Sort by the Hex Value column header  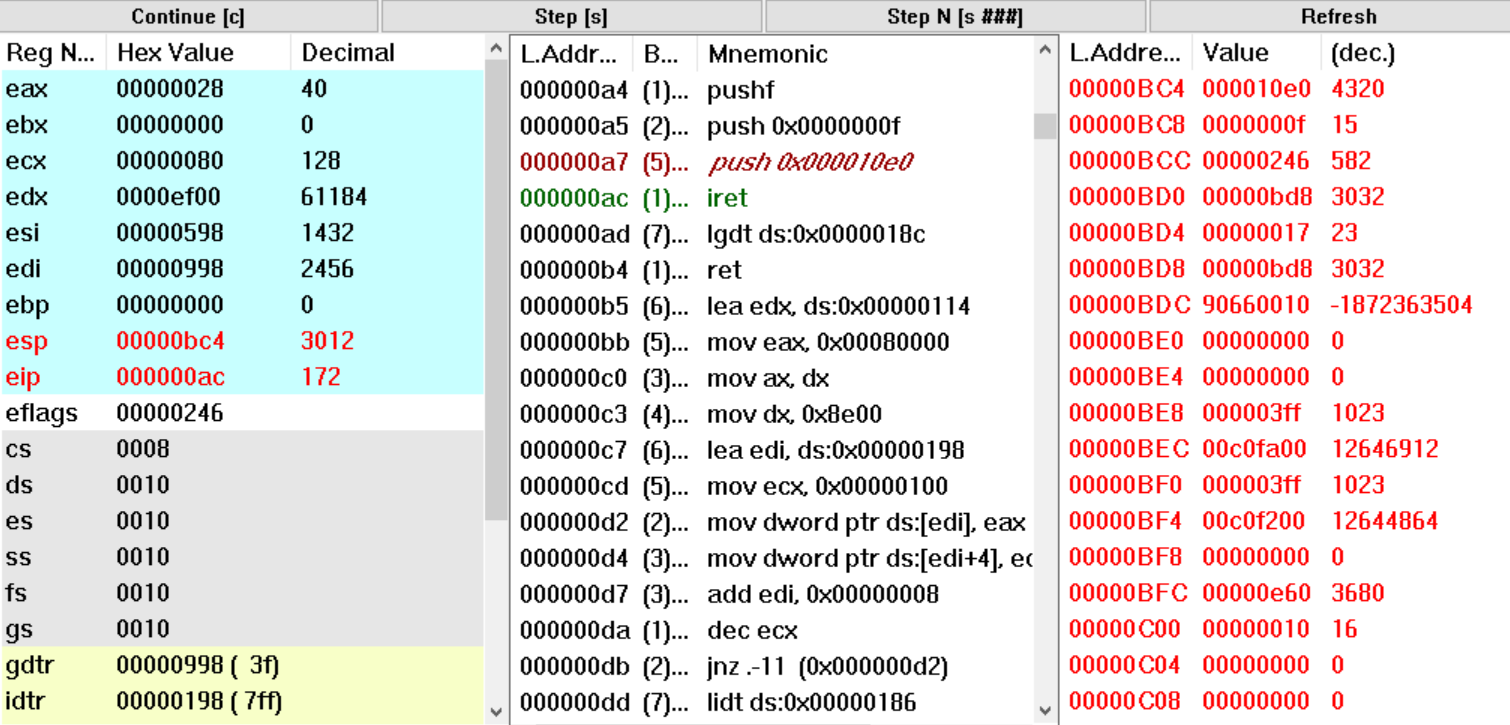tap(175, 53)
